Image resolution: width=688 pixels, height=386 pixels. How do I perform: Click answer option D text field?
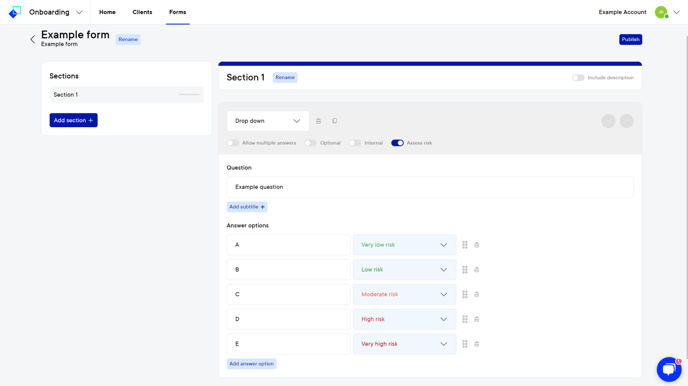(x=288, y=319)
